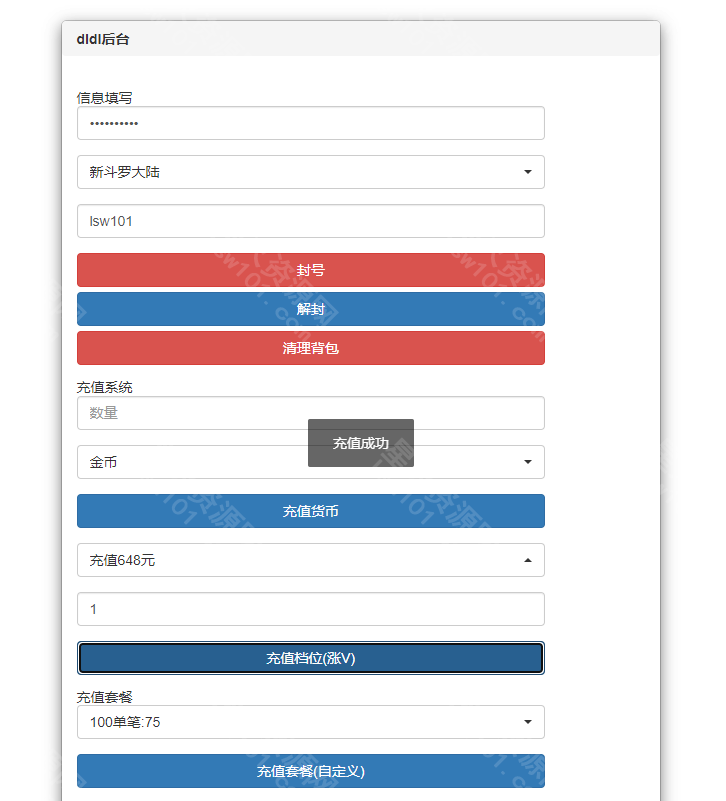Viewport: 726px width, 801px height.
Task: Click the chevron icon on the 100单笔:75 selector
Action: 528,722
